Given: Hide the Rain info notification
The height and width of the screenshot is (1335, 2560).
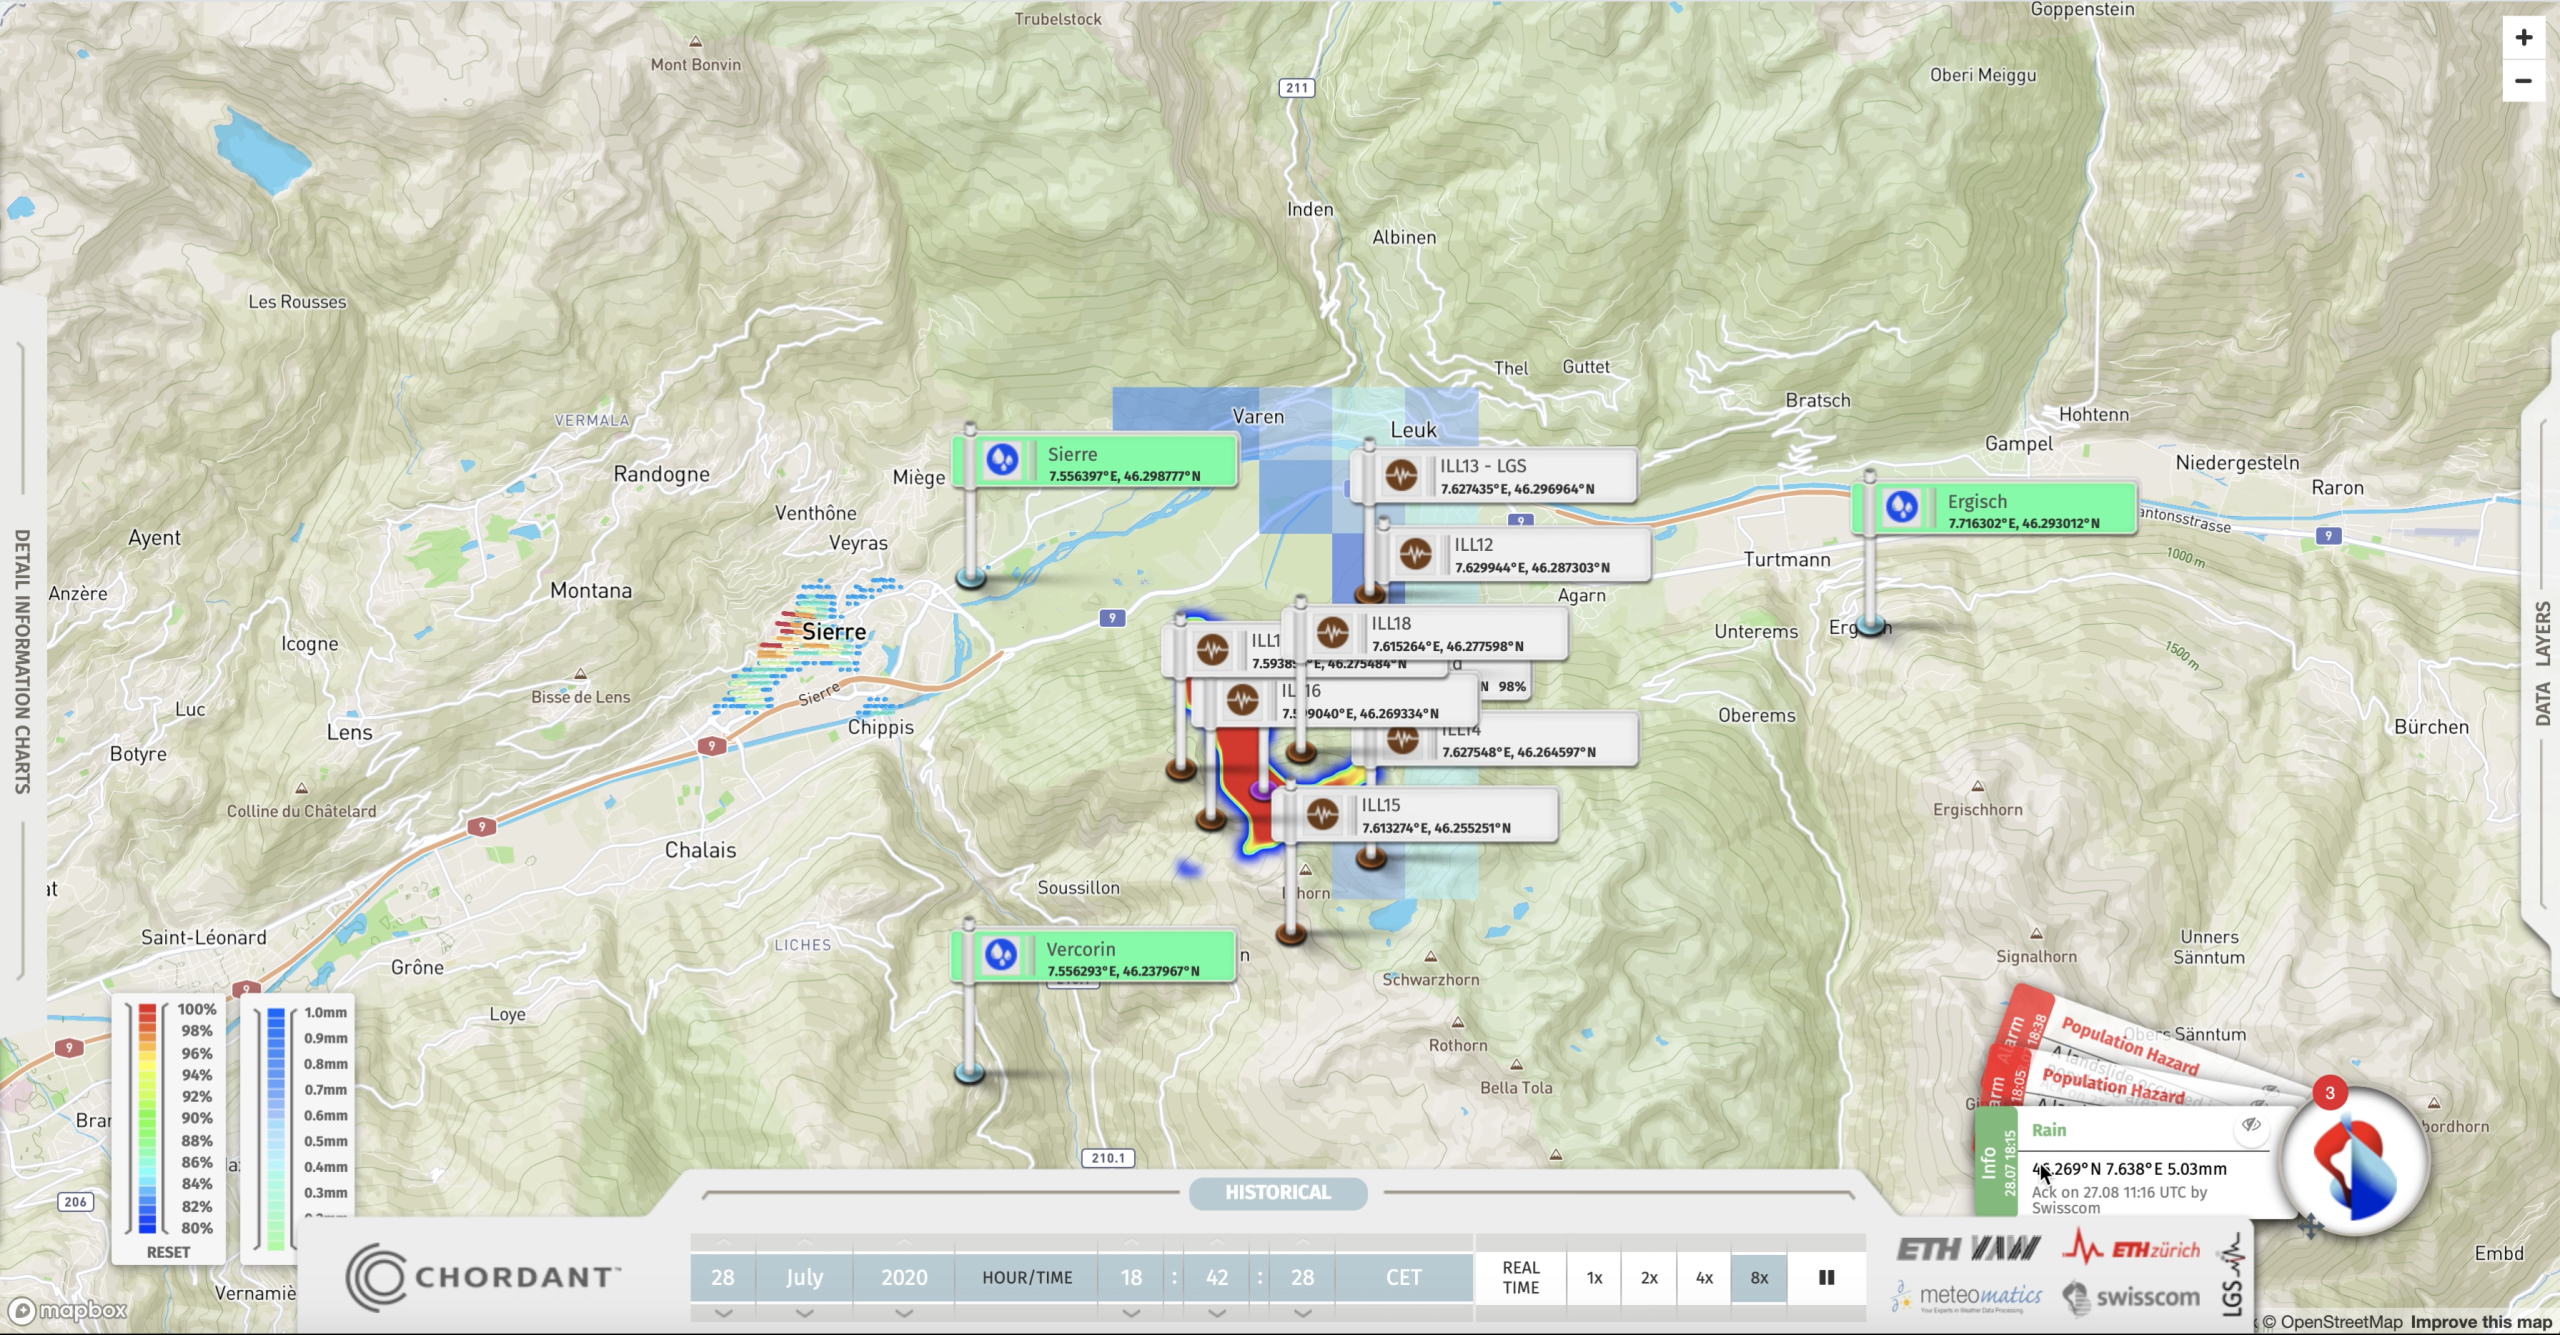Looking at the screenshot, I should coord(2251,1125).
